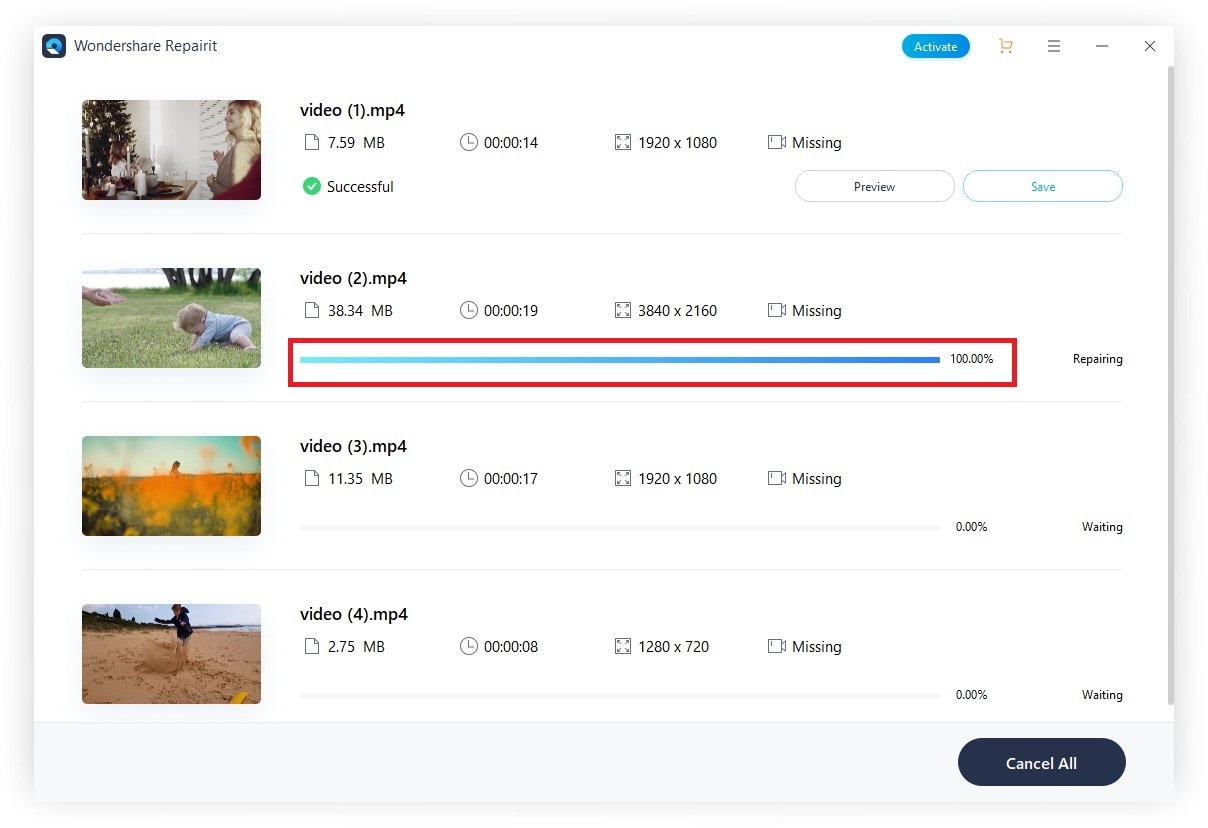Image resolution: width=1208 pixels, height=828 pixels.
Task: Select the baby on grass thumbnail
Action: [x=171, y=318]
